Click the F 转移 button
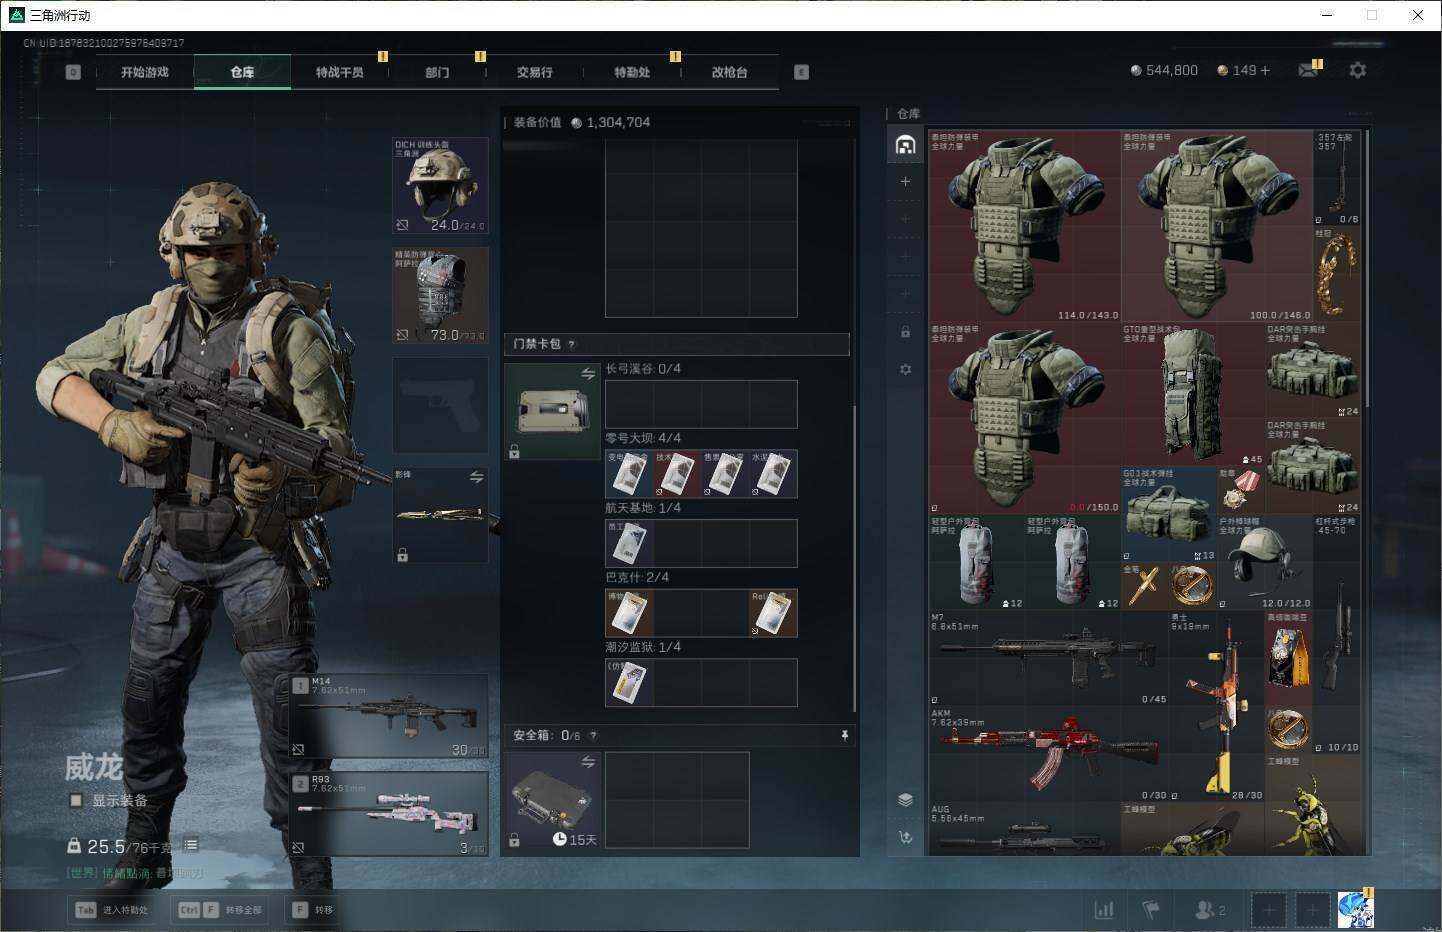This screenshot has height=932, width=1442. coord(312,910)
